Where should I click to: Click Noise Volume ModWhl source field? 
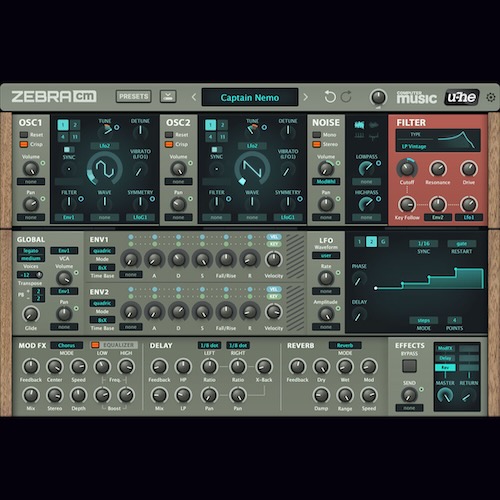tap(326, 182)
